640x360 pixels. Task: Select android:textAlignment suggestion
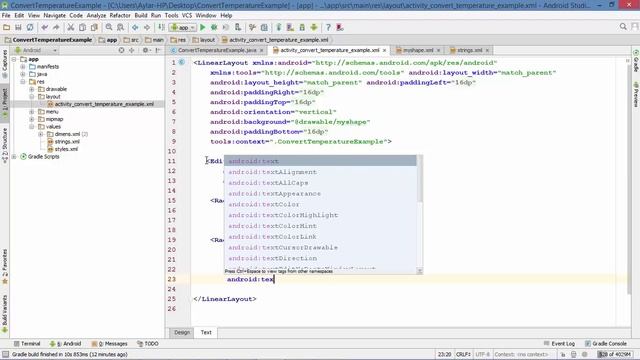point(320,172)
